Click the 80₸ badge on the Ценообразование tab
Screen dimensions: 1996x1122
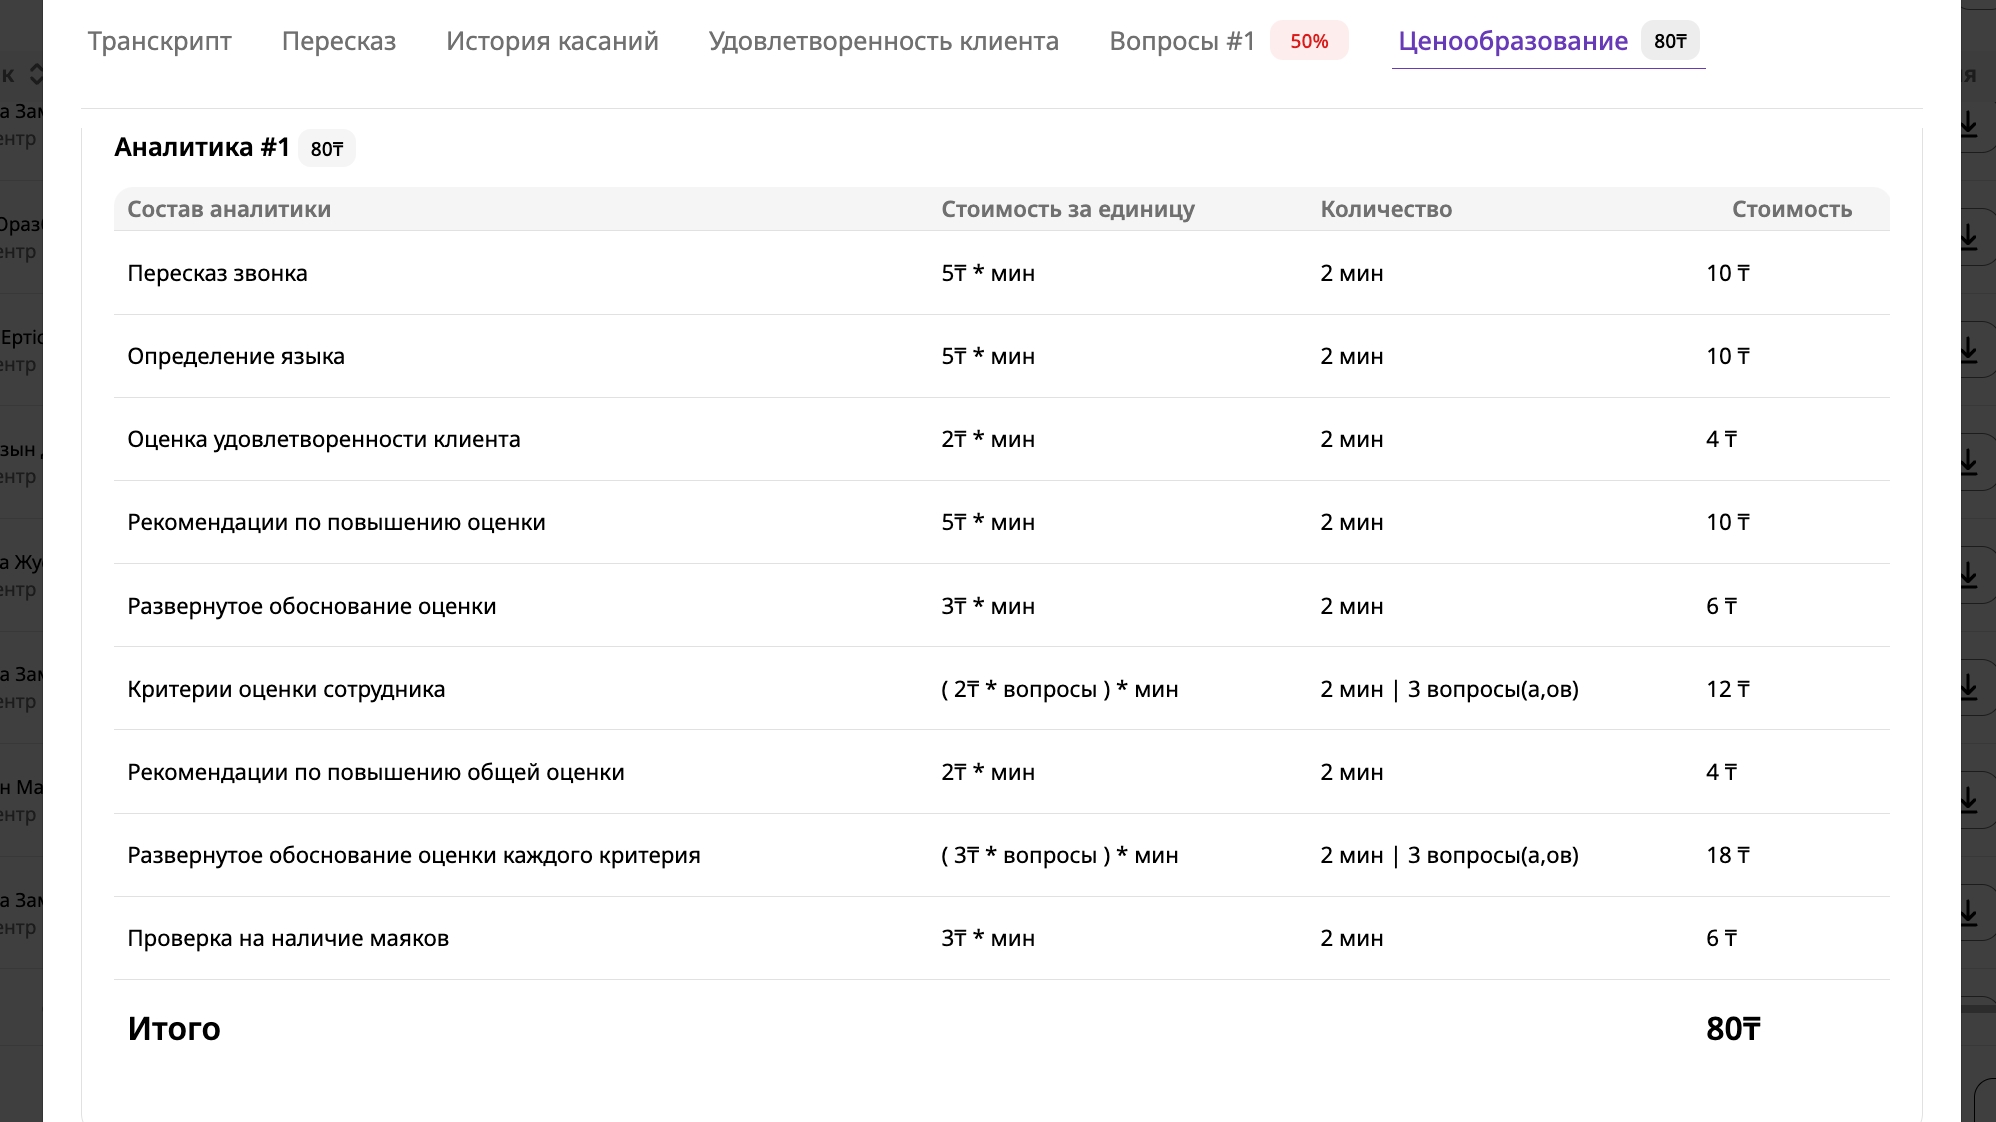click(x=1669, y=41)
